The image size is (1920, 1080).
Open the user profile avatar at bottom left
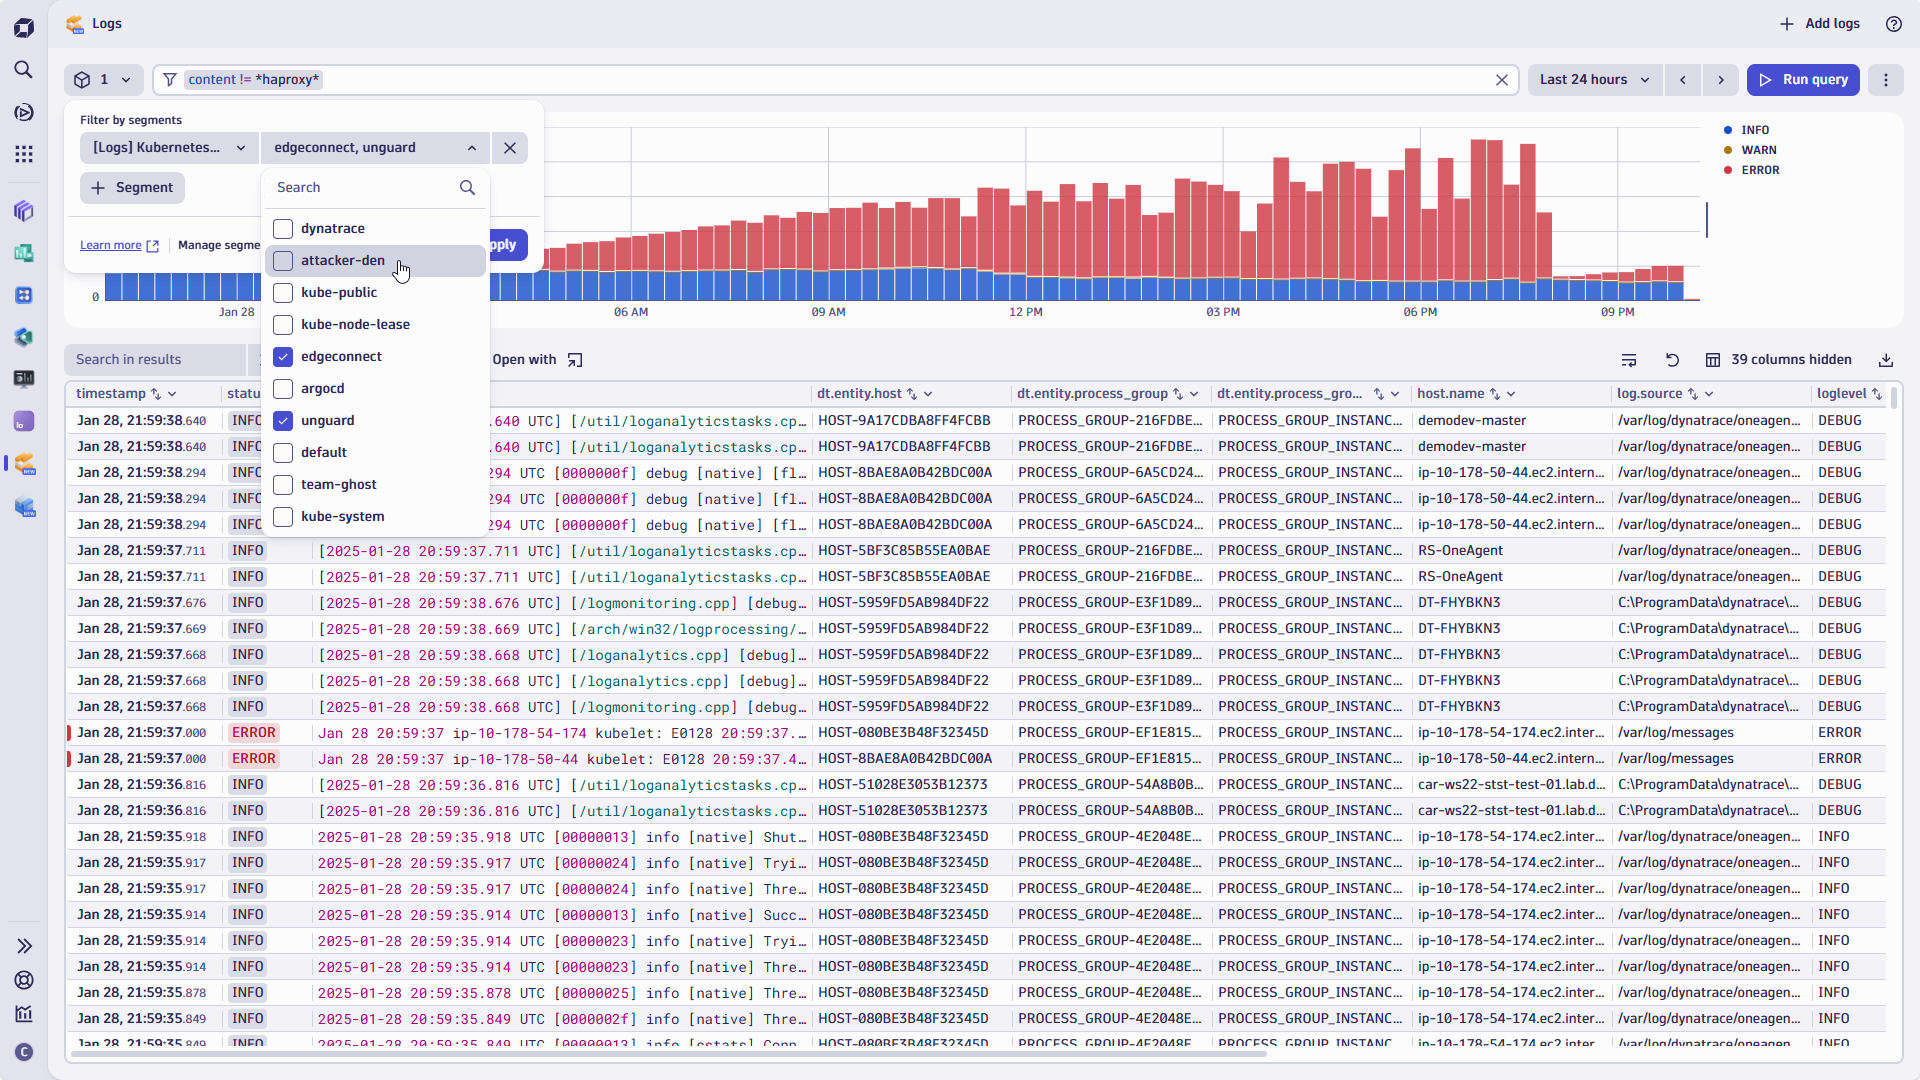click(x=24, y=1052)
